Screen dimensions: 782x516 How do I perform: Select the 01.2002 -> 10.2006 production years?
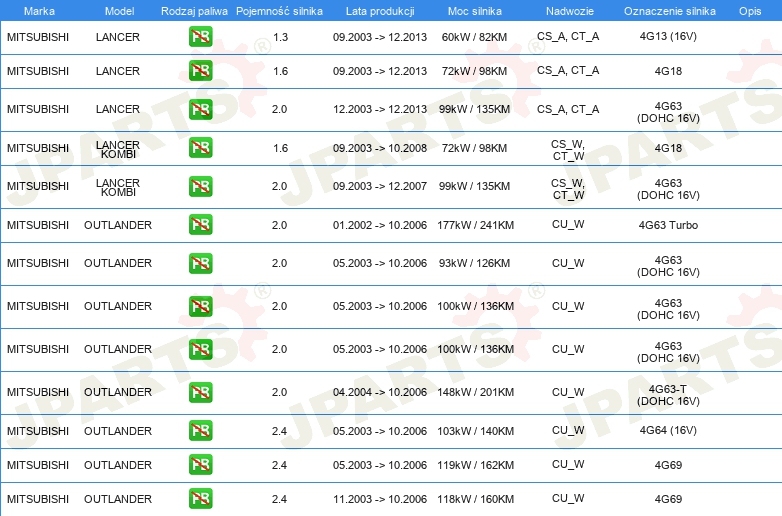tap(380, 225)
